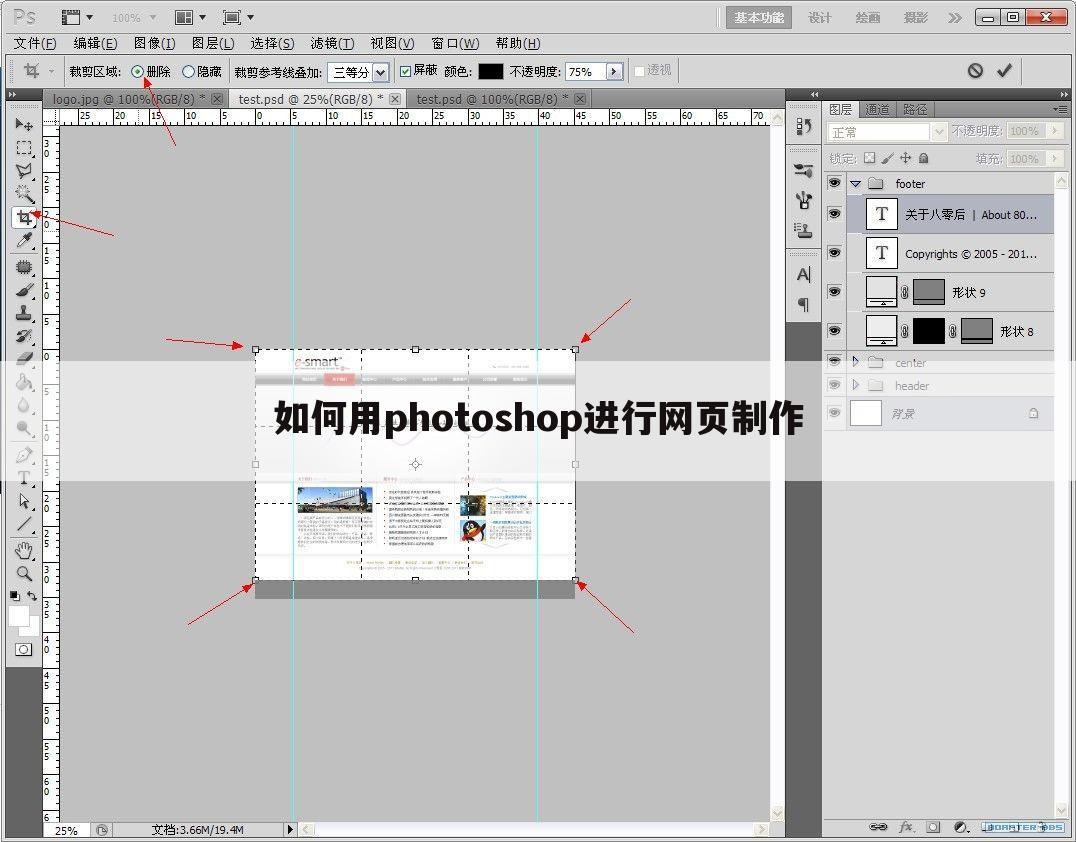The image size is (1076, 842).
Task: Click the crop shield color swatch
Action: coord(493,70)
